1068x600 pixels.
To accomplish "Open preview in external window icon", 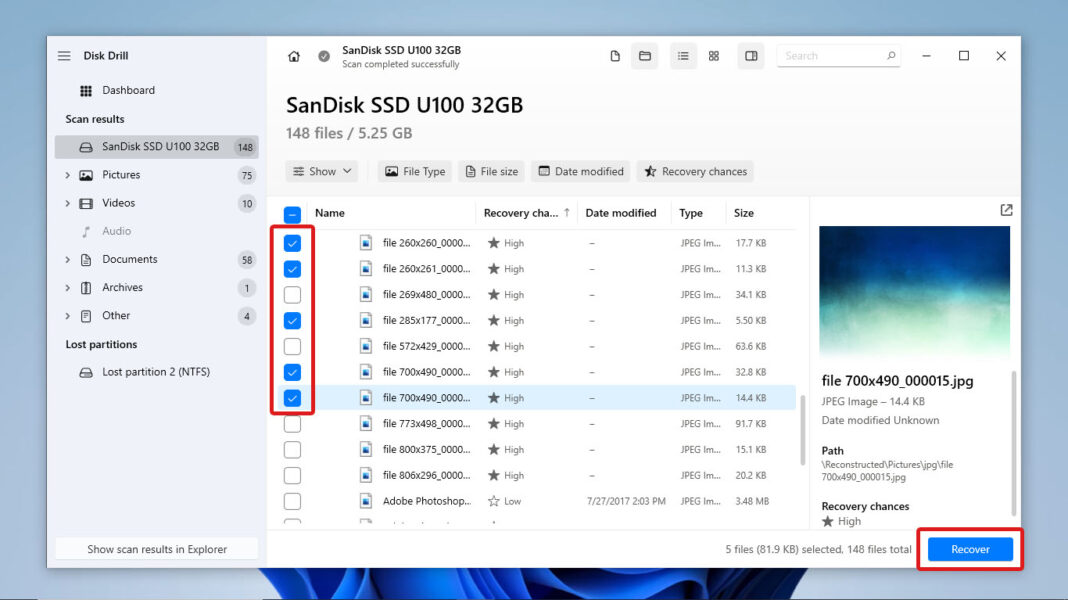I will (x=1006, y=210).
